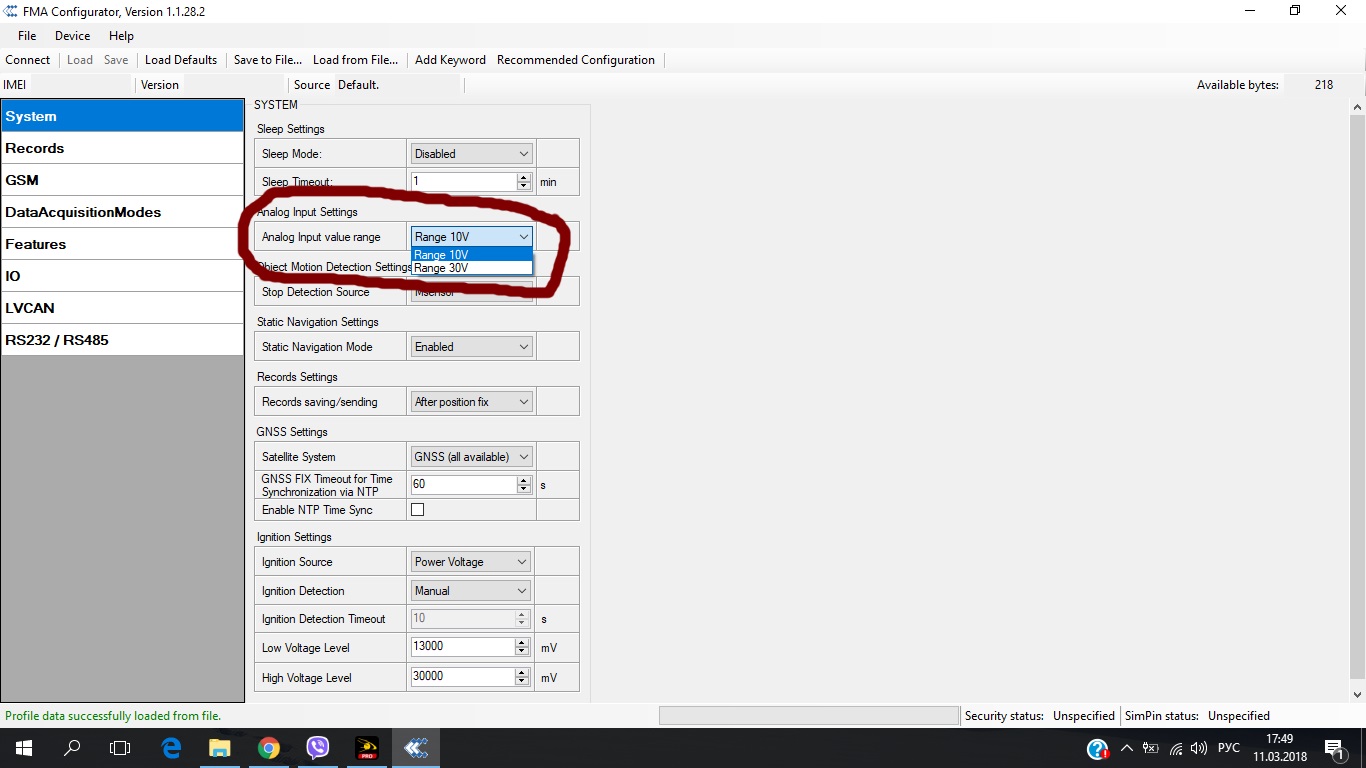Increase the Sleep Timeout stepper value

point(524,178)
